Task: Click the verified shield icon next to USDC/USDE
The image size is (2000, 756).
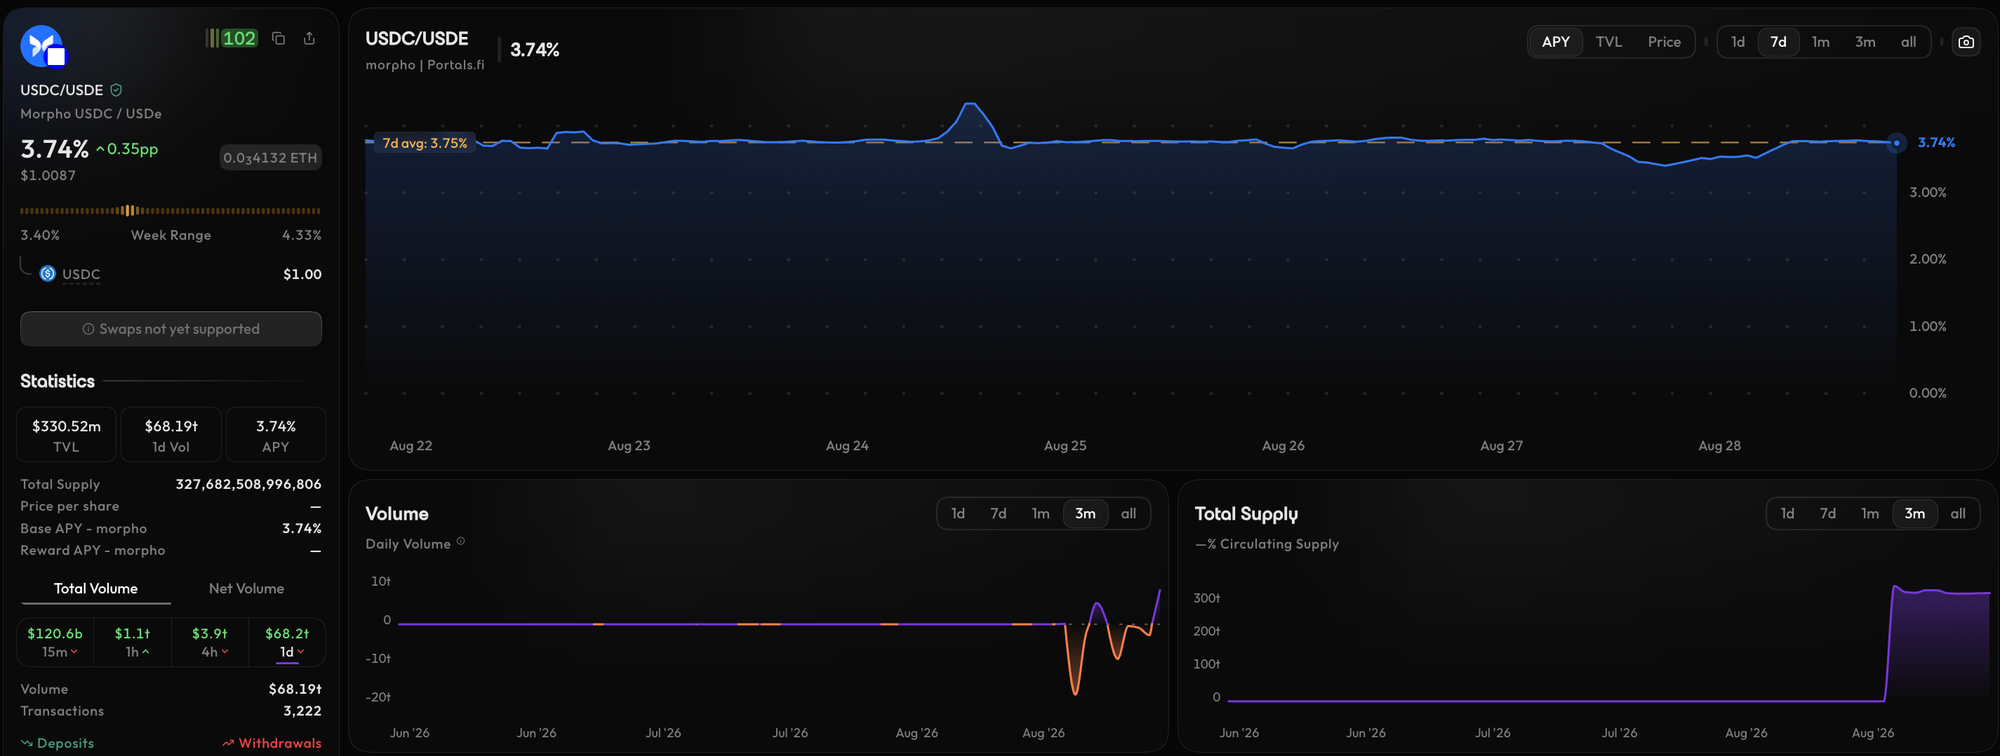Action: coord(116,90)
